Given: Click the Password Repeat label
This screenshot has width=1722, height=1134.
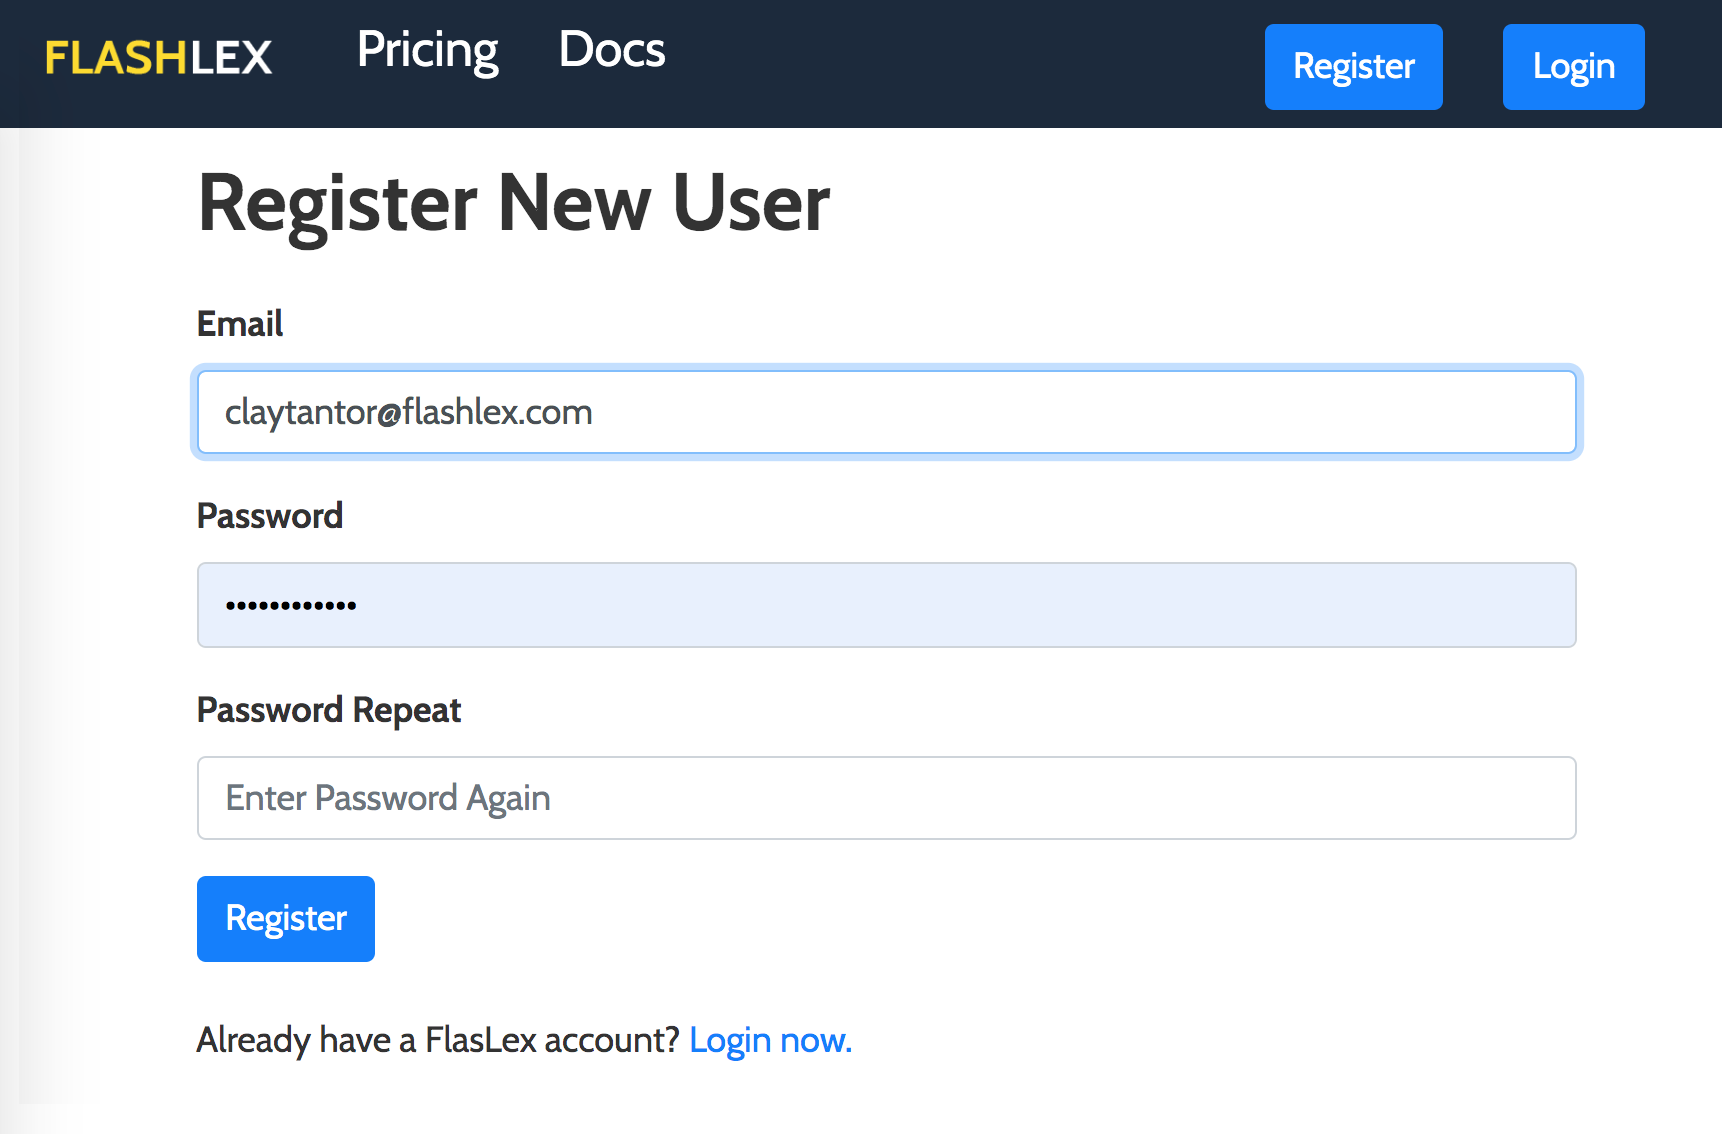Looking at the screenshot, I should (329, 710).
